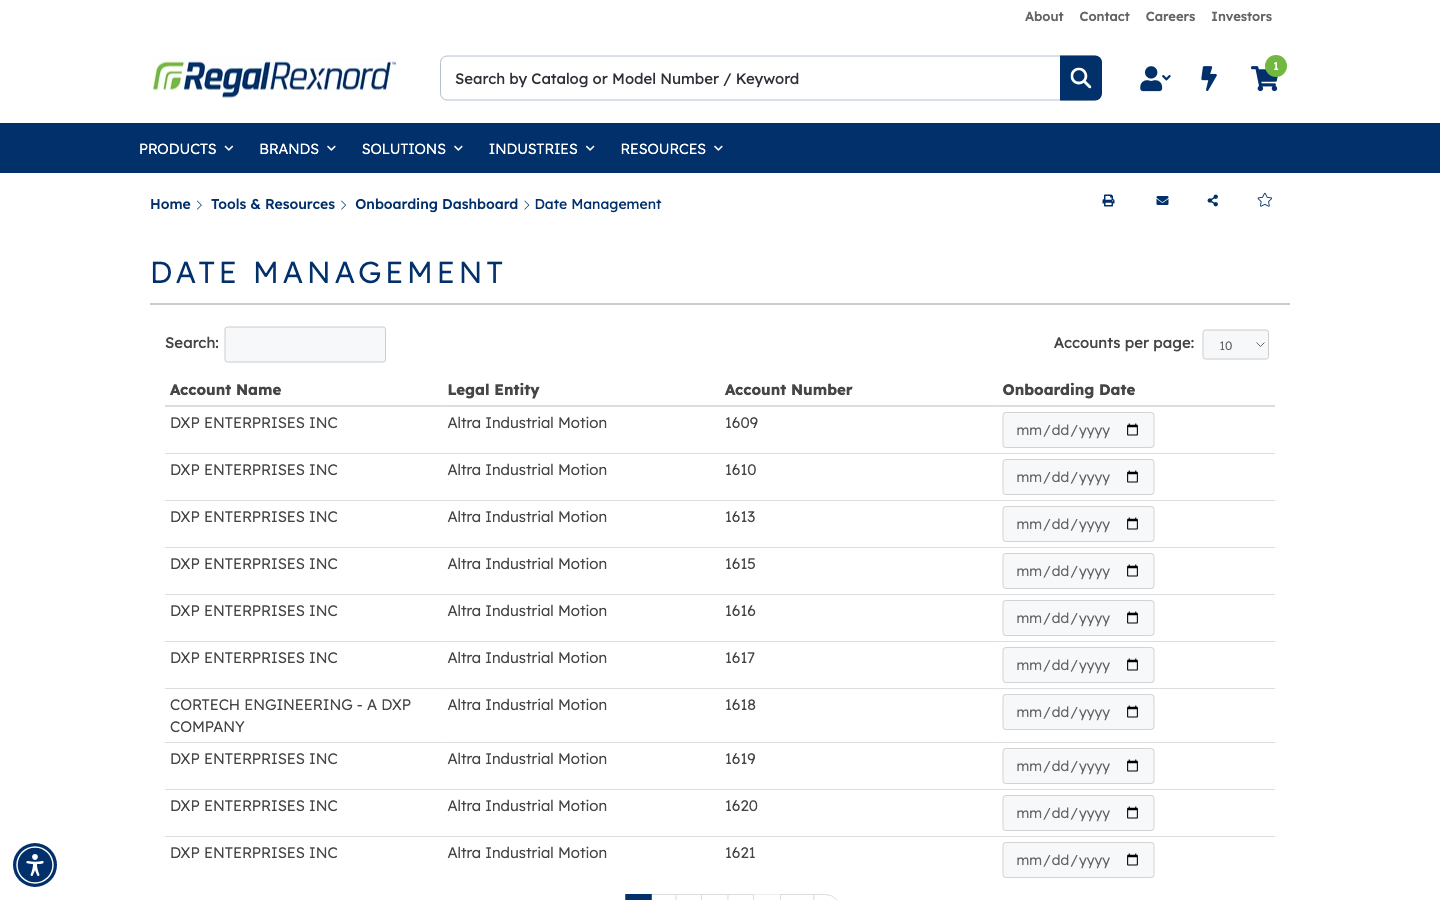Viewport: 1440px width, 900px height.
Task: Focus the table Search input field
Action: coord(305,344)
